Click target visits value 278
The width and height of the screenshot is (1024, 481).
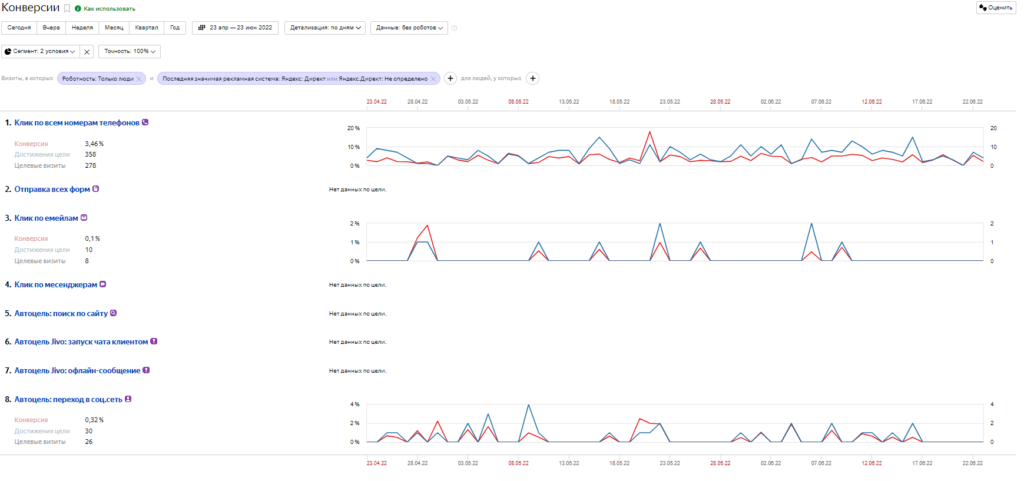(91, 166)
